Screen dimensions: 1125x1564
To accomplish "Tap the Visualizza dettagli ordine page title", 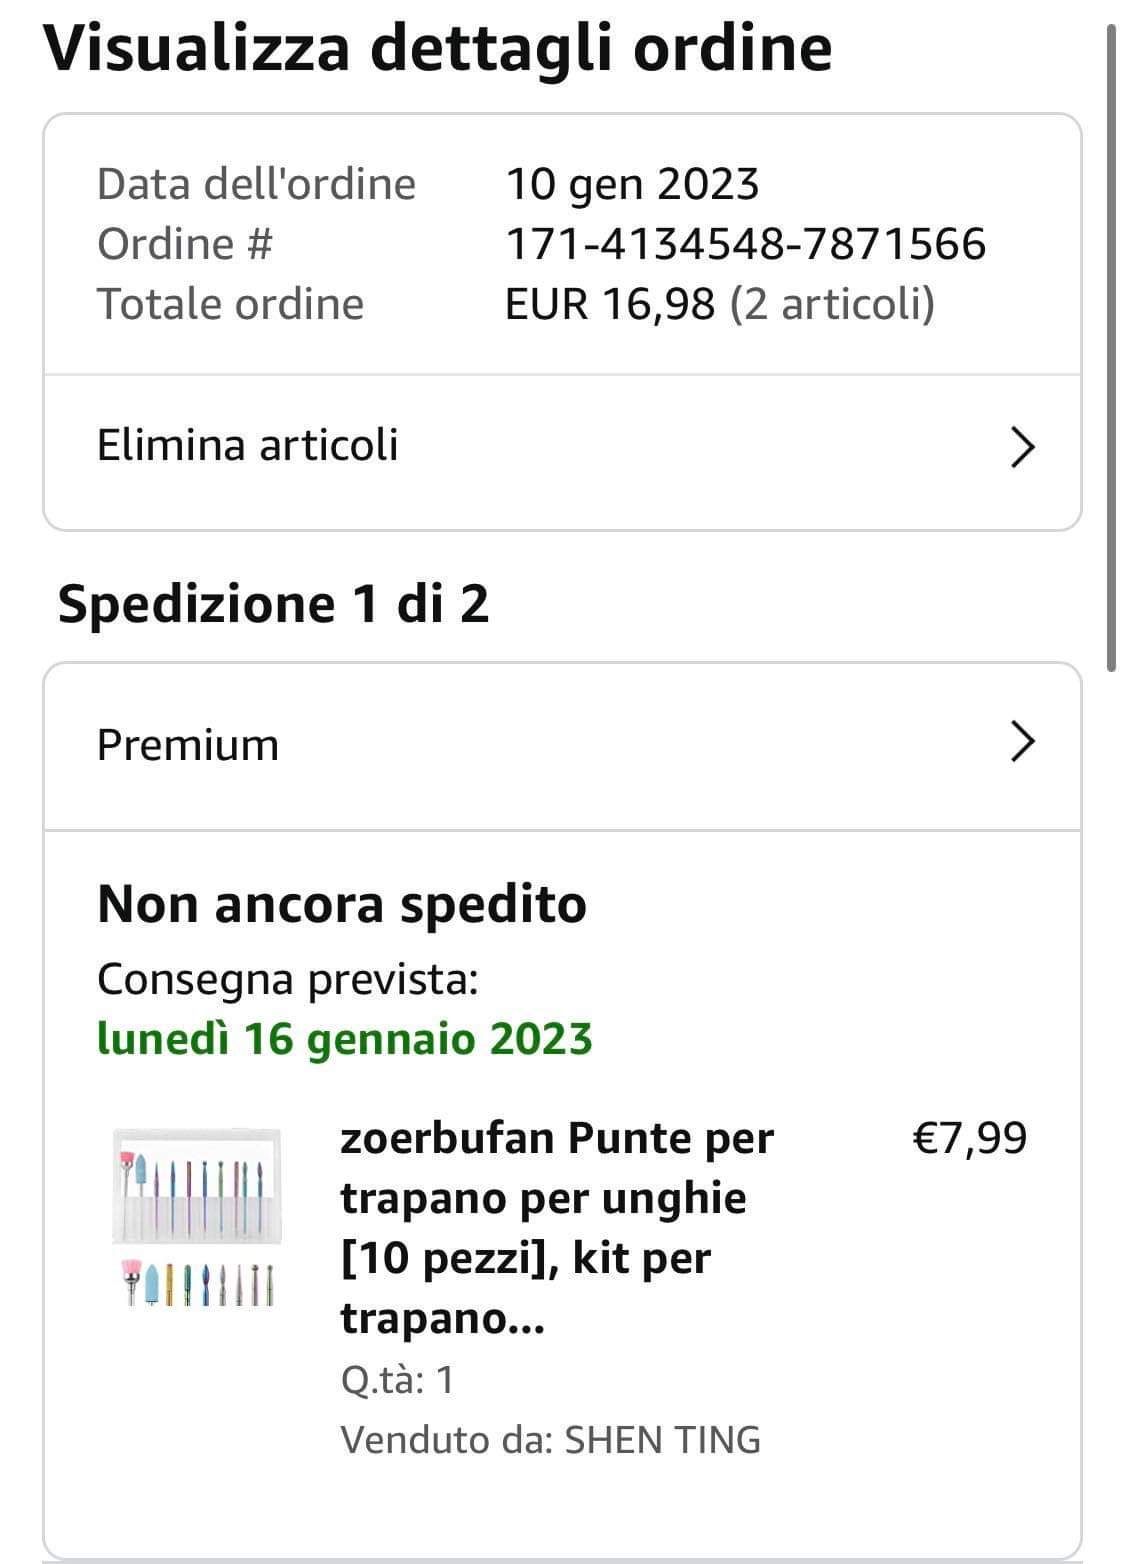I will tap(437, 47).
